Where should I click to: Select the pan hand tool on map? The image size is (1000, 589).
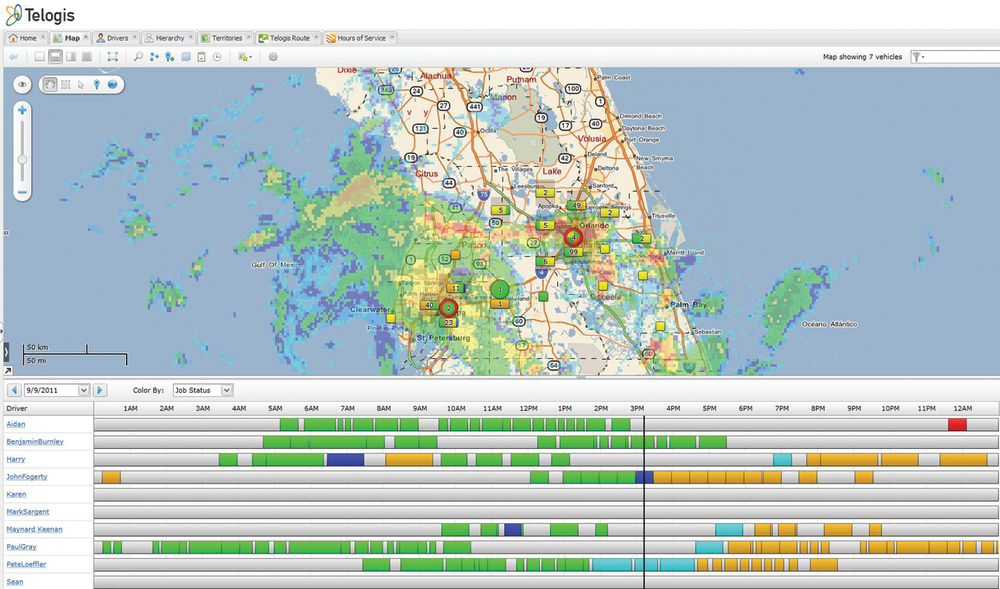tap(50, 85)
